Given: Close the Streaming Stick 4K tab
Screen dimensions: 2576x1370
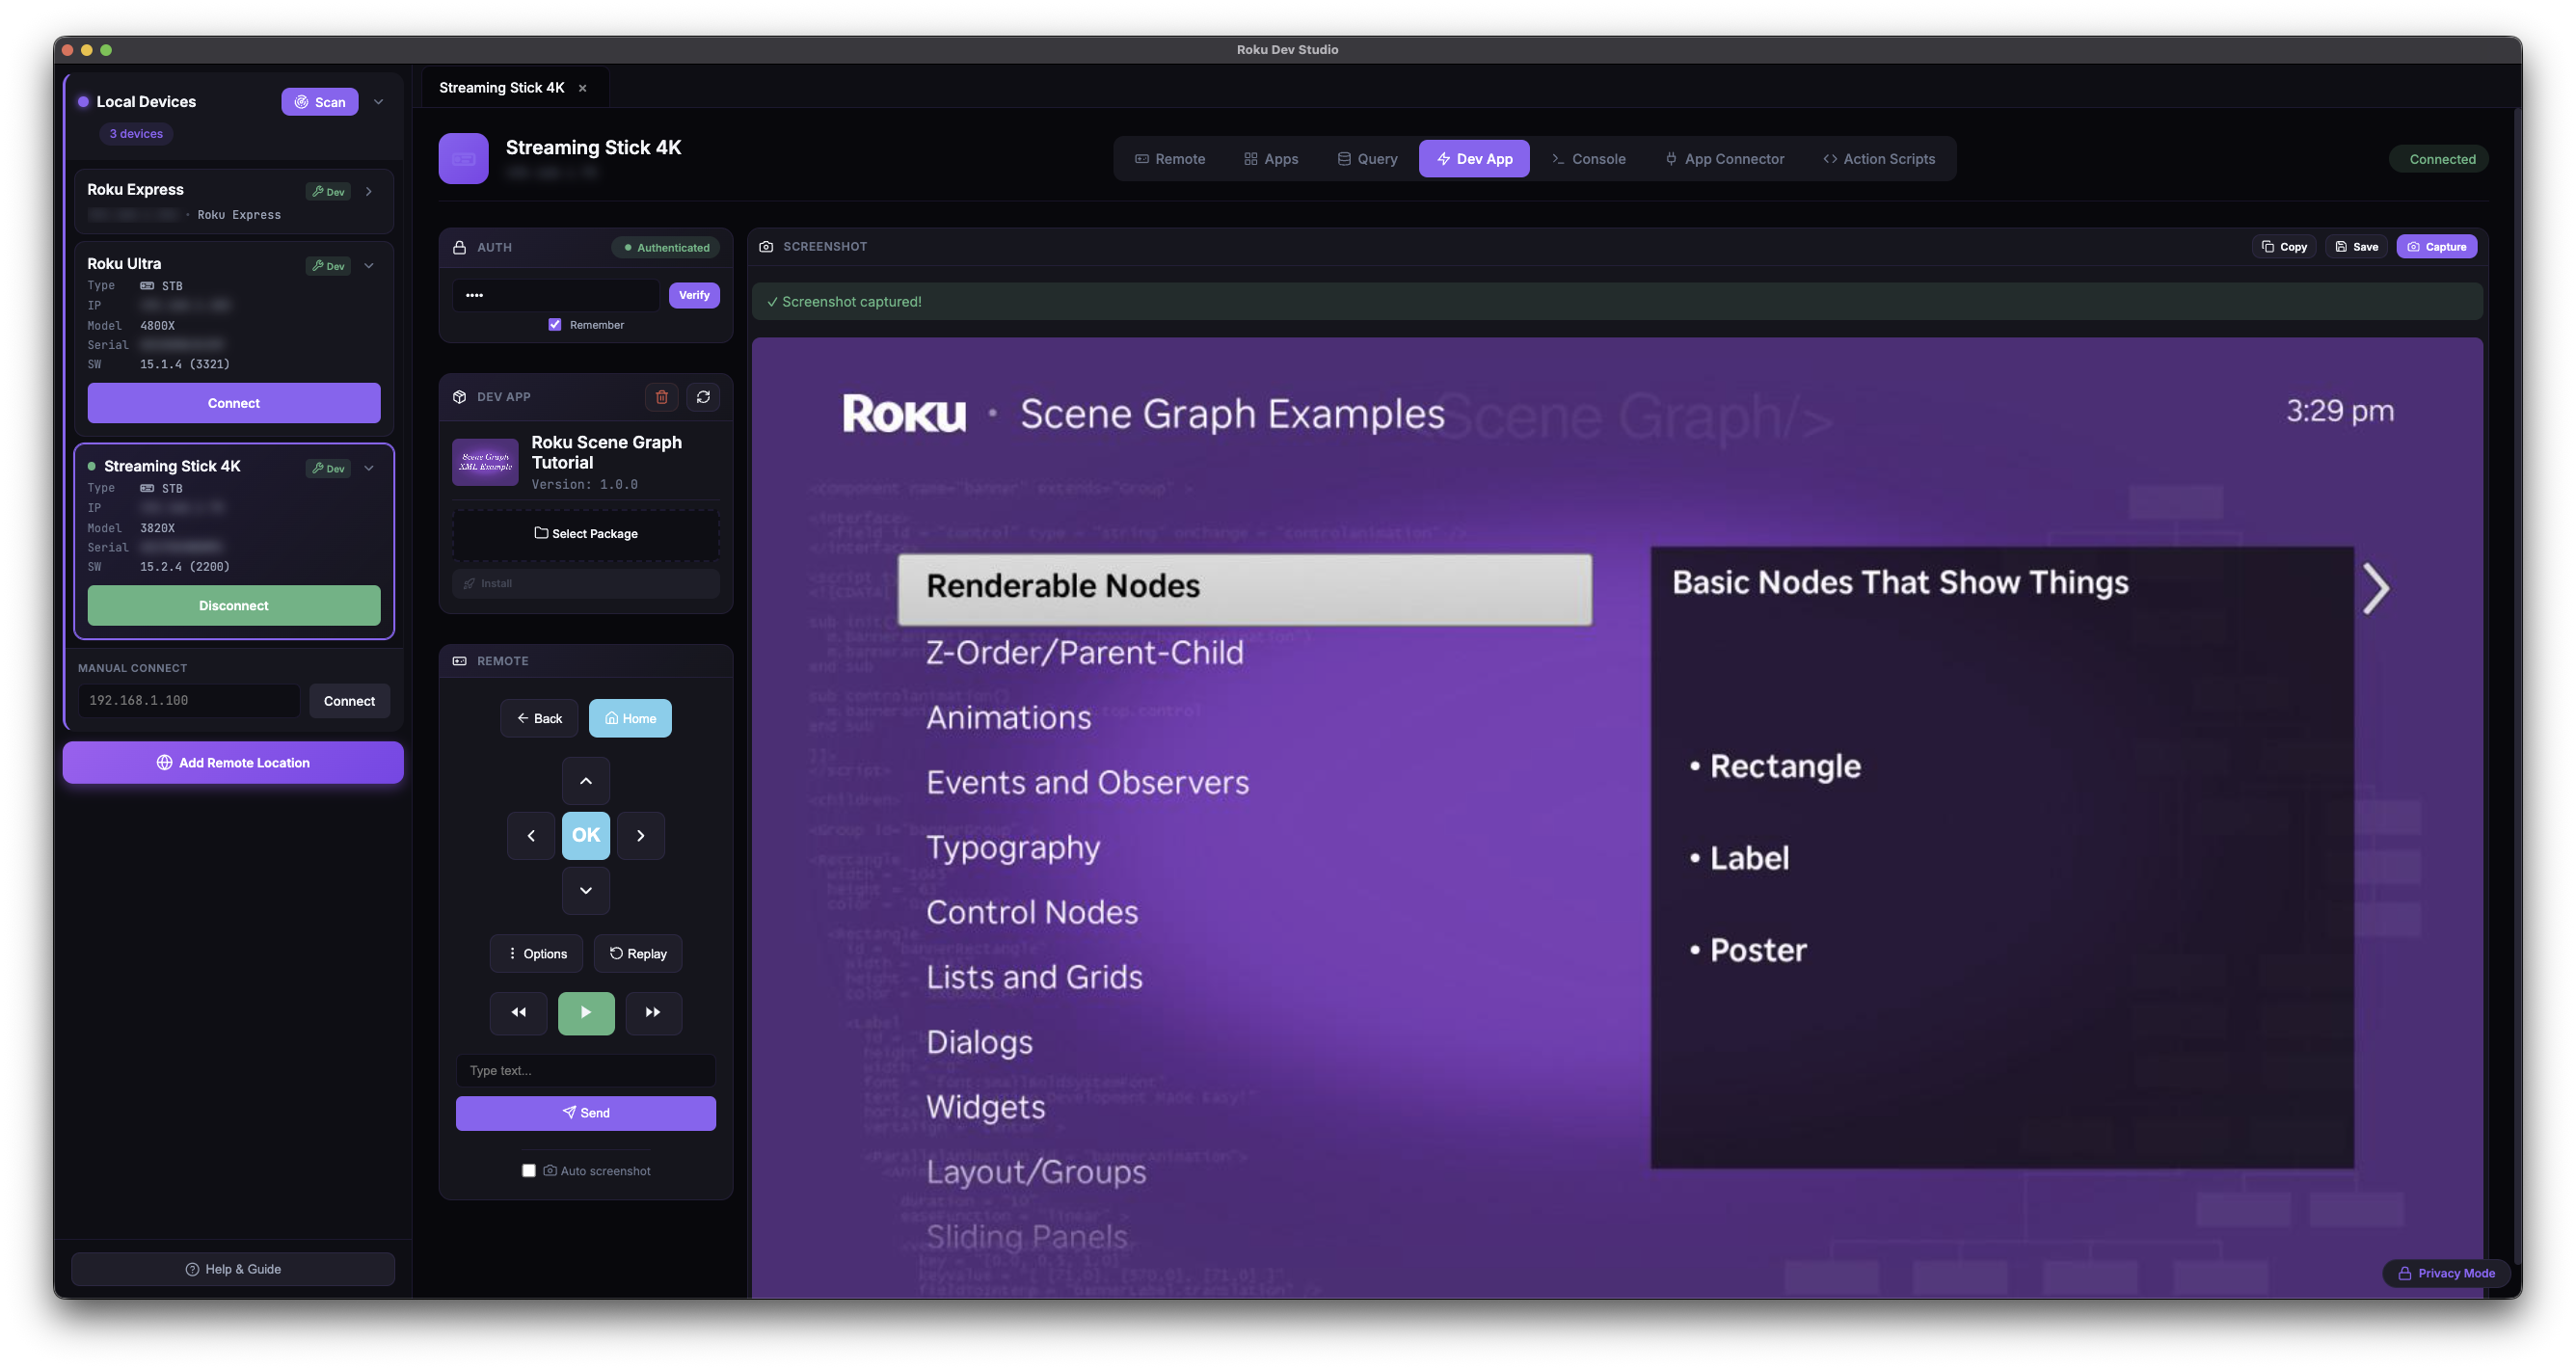Looking at the screenshot, I should pyautogui.click(x=582, y=88).
